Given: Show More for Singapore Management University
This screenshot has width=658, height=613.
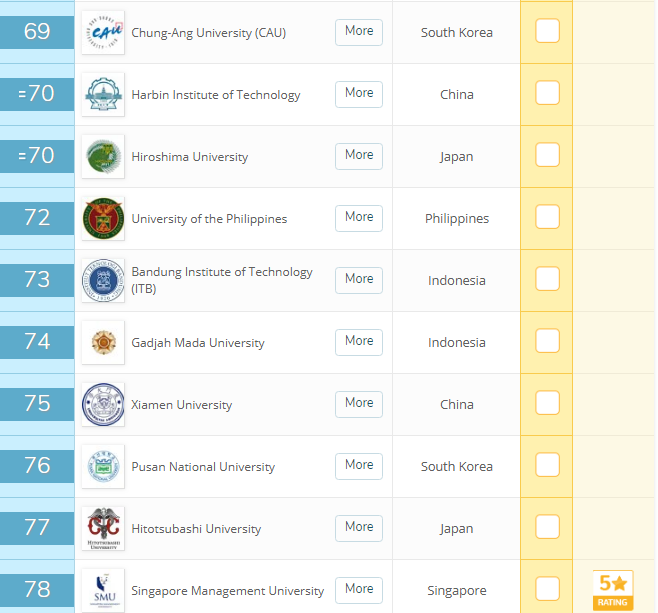Looking at the screenshot, I should coord(359,590).
